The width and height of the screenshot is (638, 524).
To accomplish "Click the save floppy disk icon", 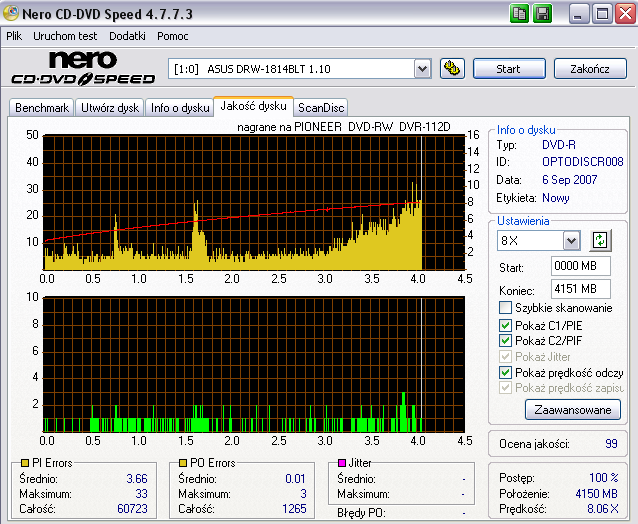I will pos(542,14).
